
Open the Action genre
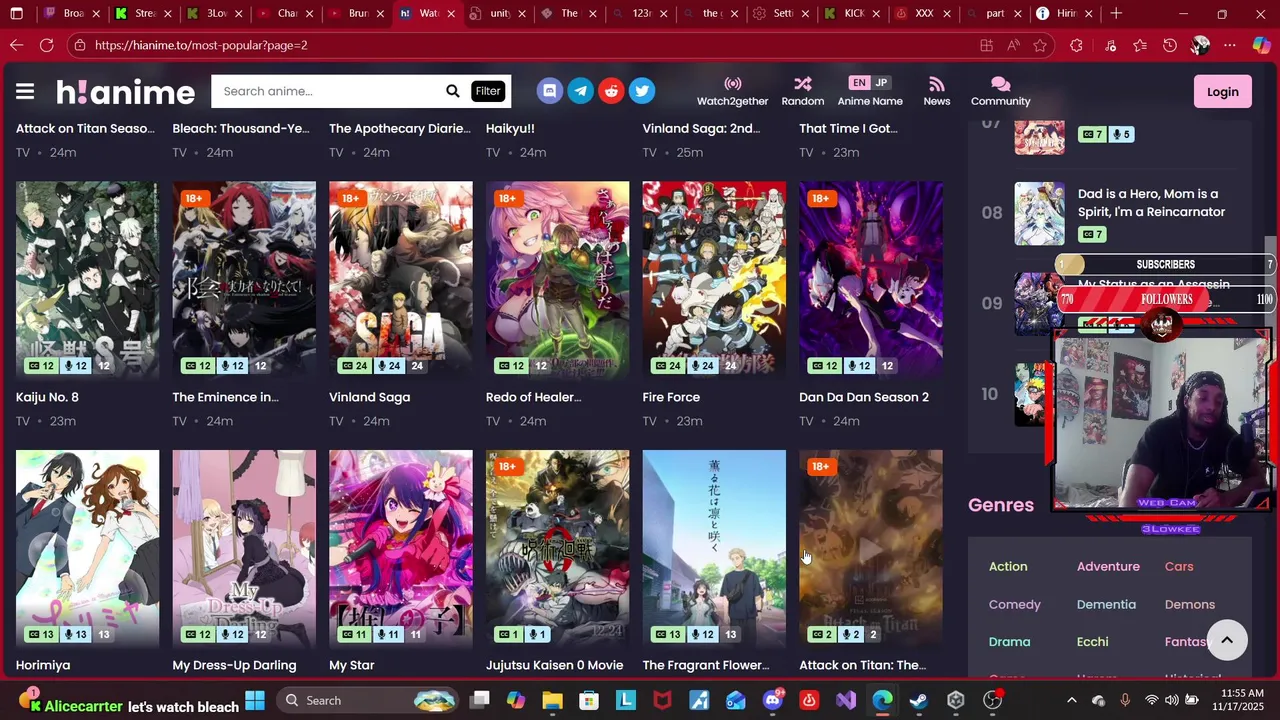coord(1008,566)
